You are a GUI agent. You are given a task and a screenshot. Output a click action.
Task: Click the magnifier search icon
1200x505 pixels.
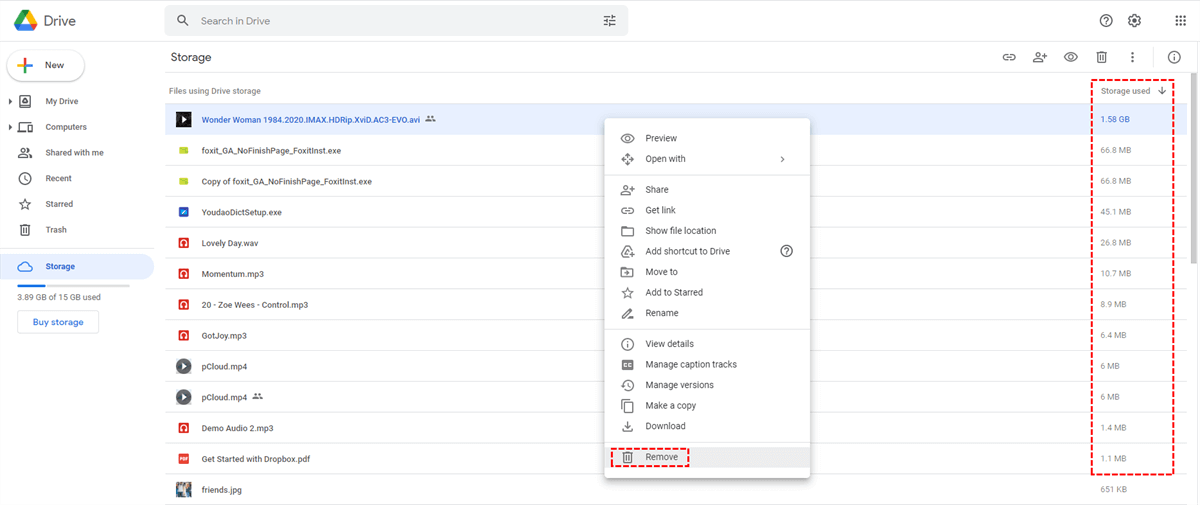click(182, 21)
